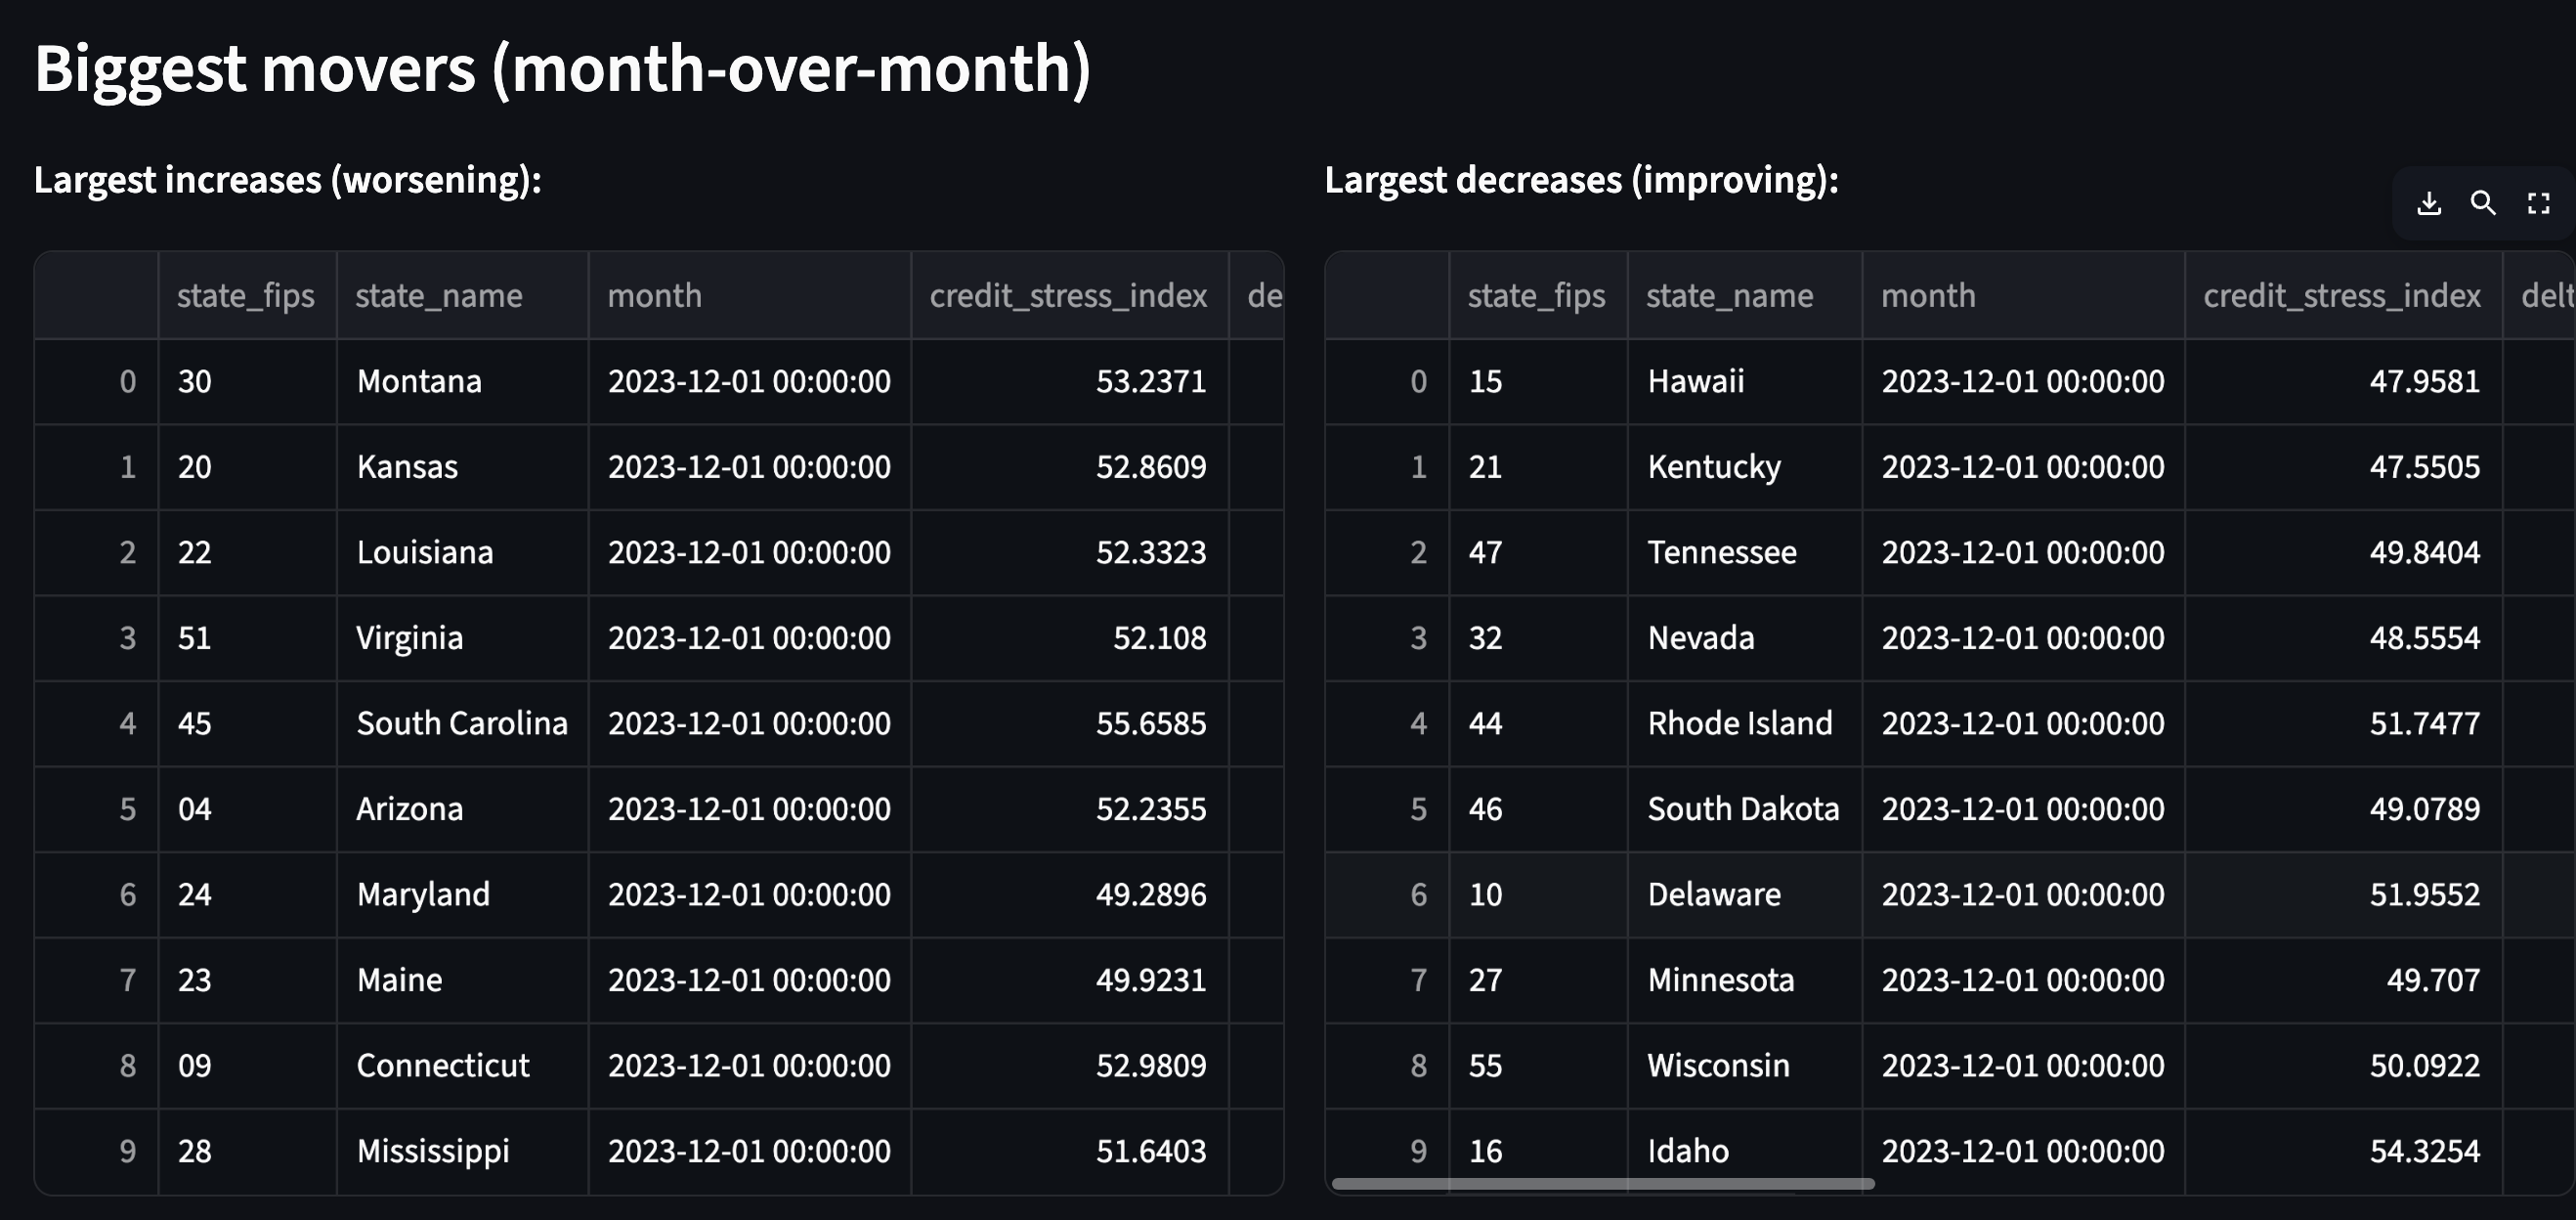Click the Arizona state_fips cell showing 04

196,808
